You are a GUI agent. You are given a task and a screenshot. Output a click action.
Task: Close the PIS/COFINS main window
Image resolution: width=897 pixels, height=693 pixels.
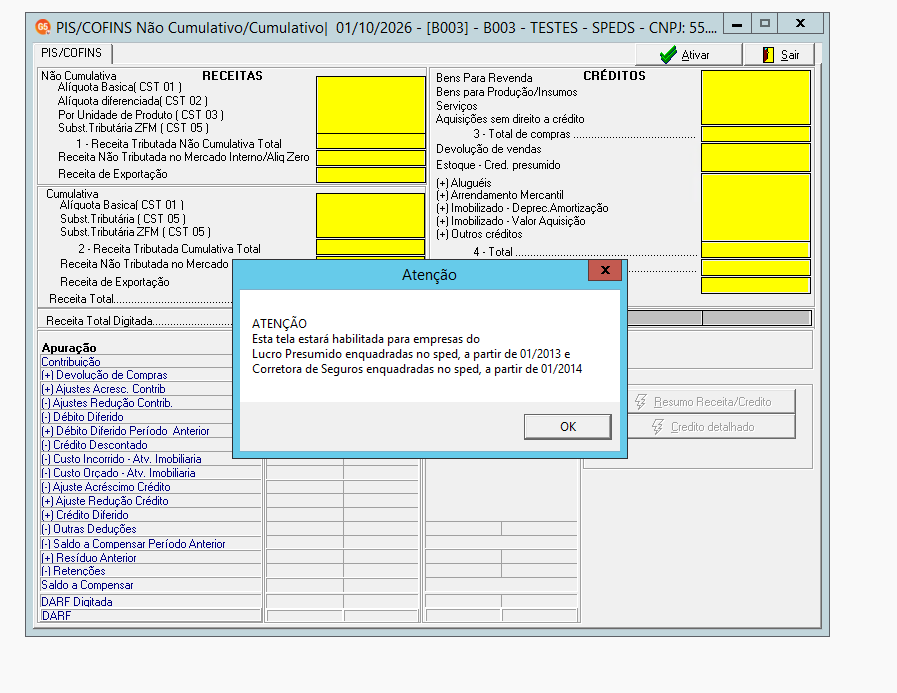click(x=800, y=23)
